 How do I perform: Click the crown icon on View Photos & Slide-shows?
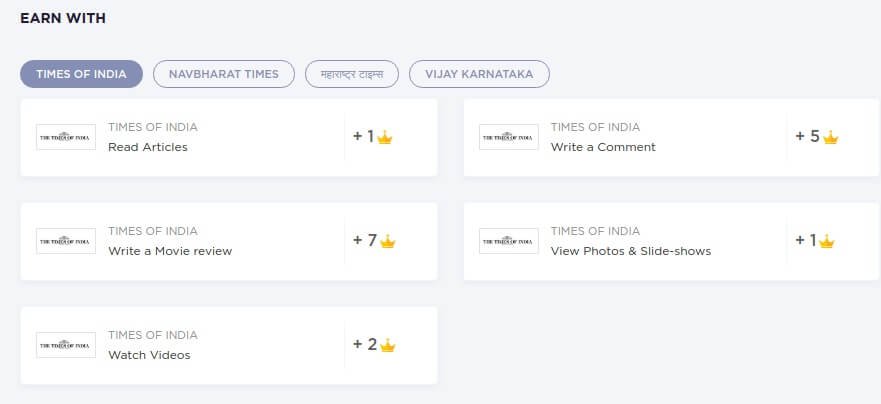coord(826,241)
